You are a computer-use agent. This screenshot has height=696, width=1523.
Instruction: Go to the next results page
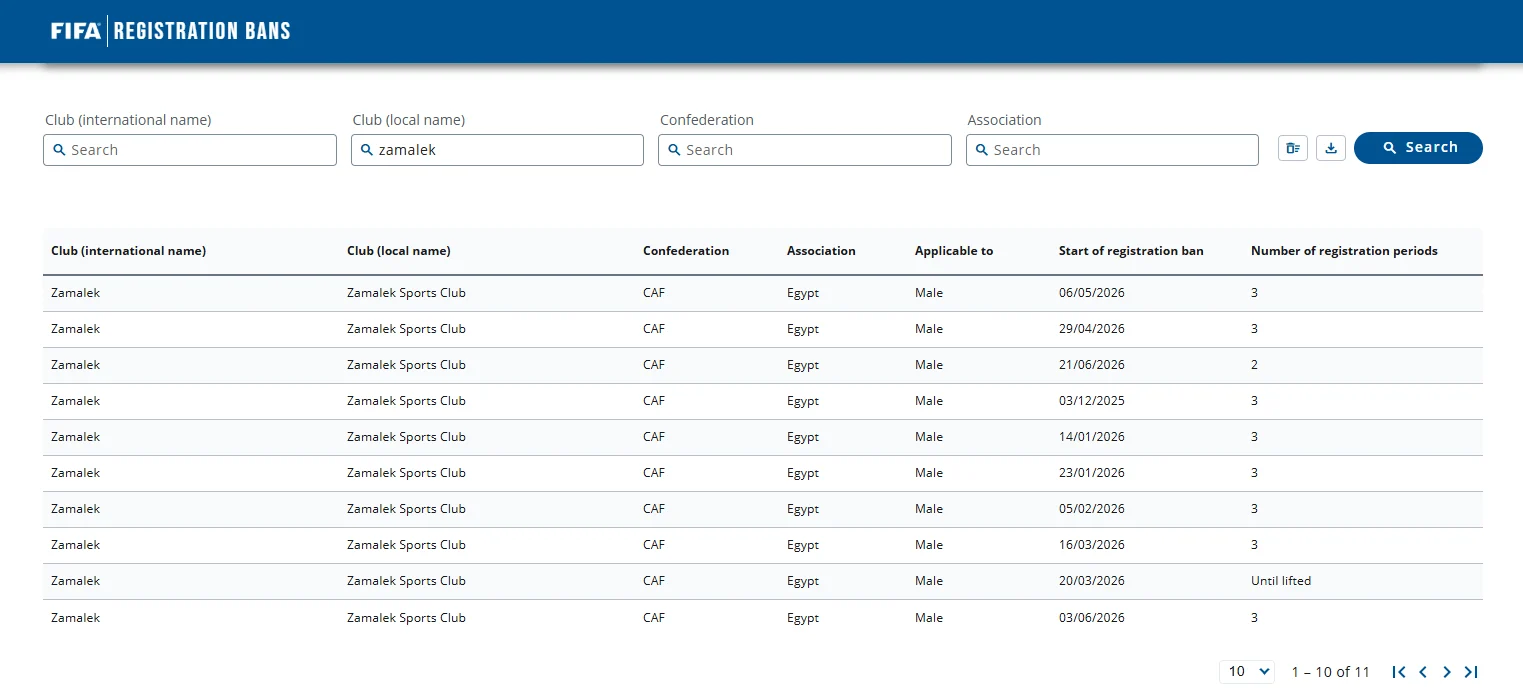click(x=1447, y=672)
